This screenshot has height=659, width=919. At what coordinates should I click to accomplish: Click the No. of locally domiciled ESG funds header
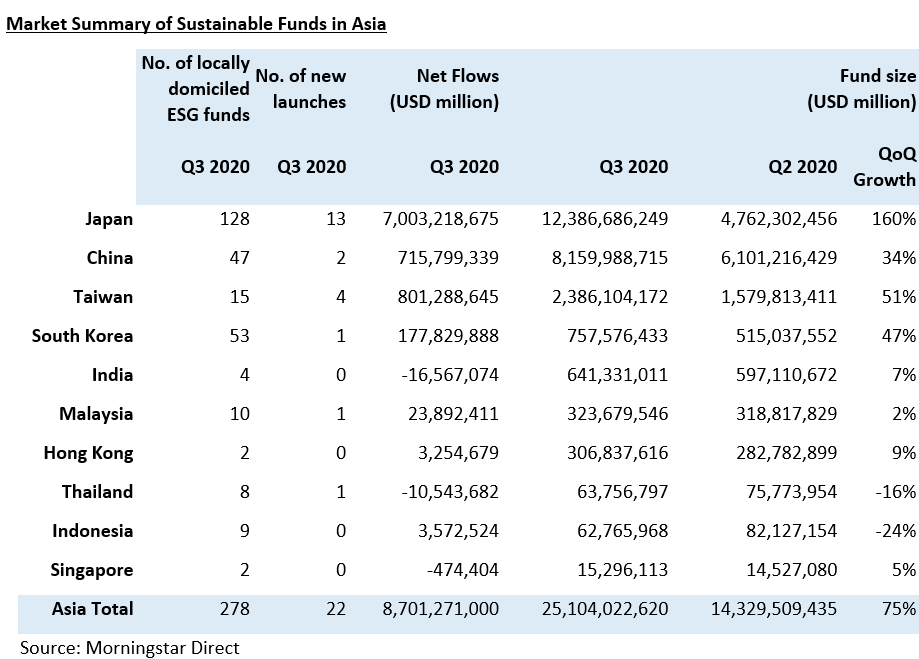point(195,89)
